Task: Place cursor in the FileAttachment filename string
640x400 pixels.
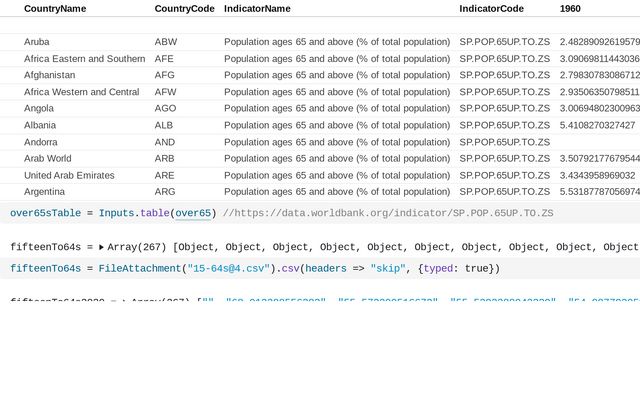Action: click(231, 268)
